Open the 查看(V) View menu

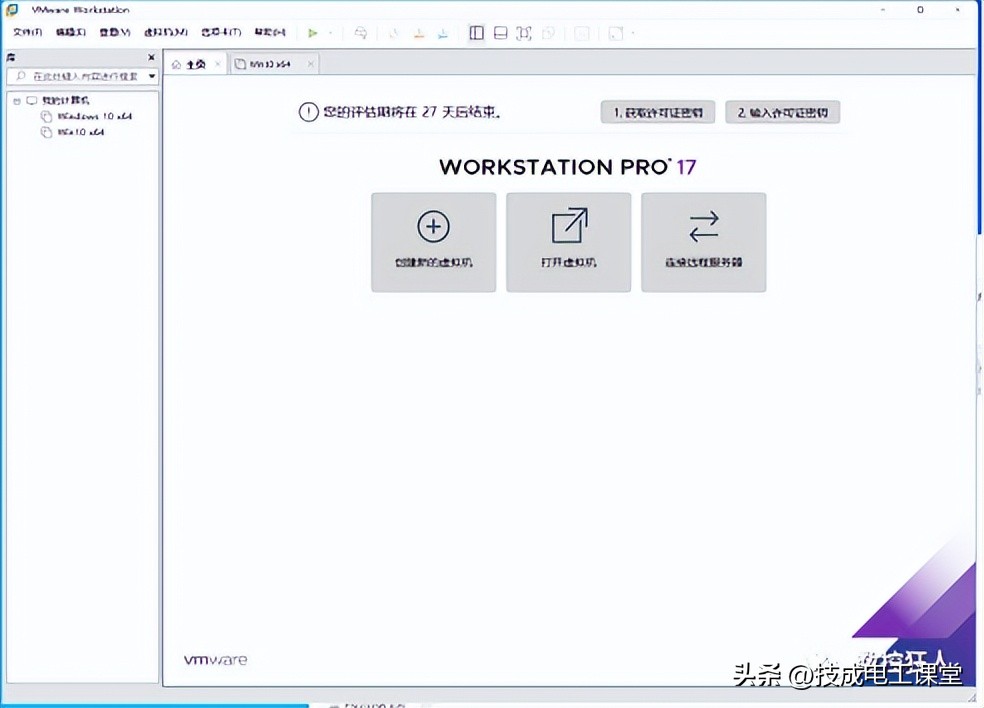(x=114, y=32)
